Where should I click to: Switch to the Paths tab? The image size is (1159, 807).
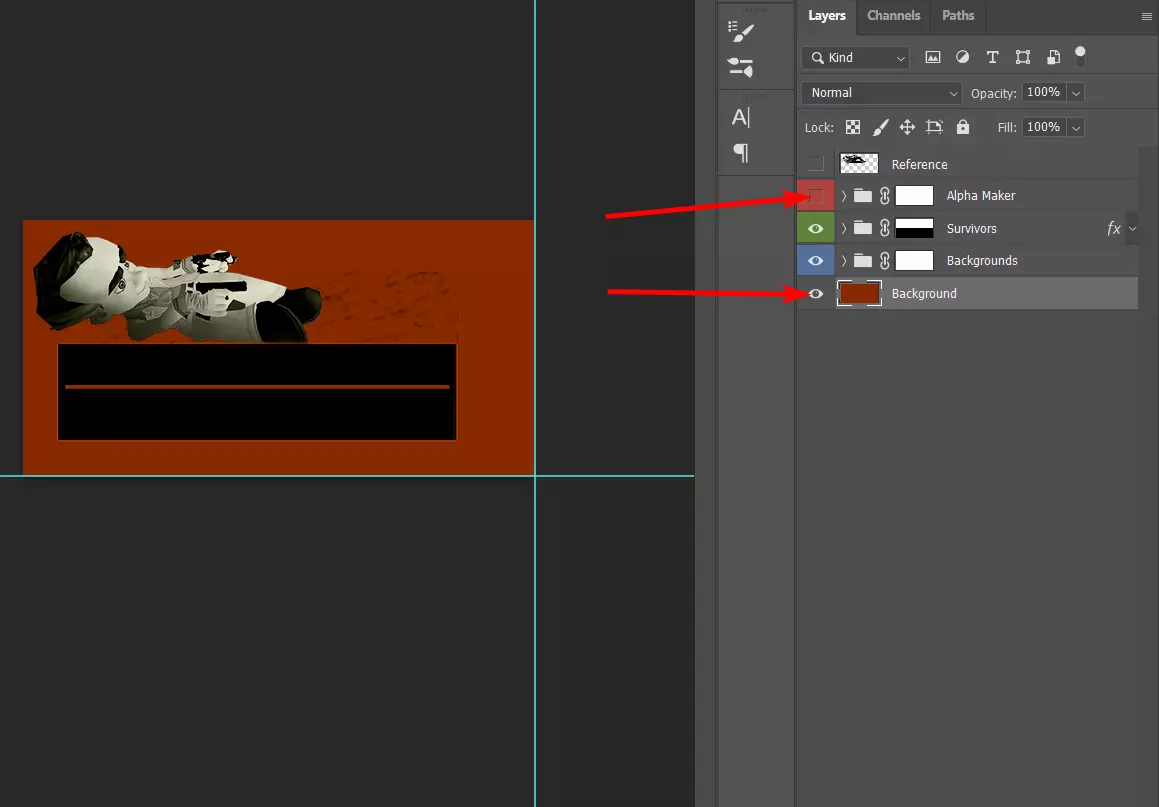click(x=958, y=16)
